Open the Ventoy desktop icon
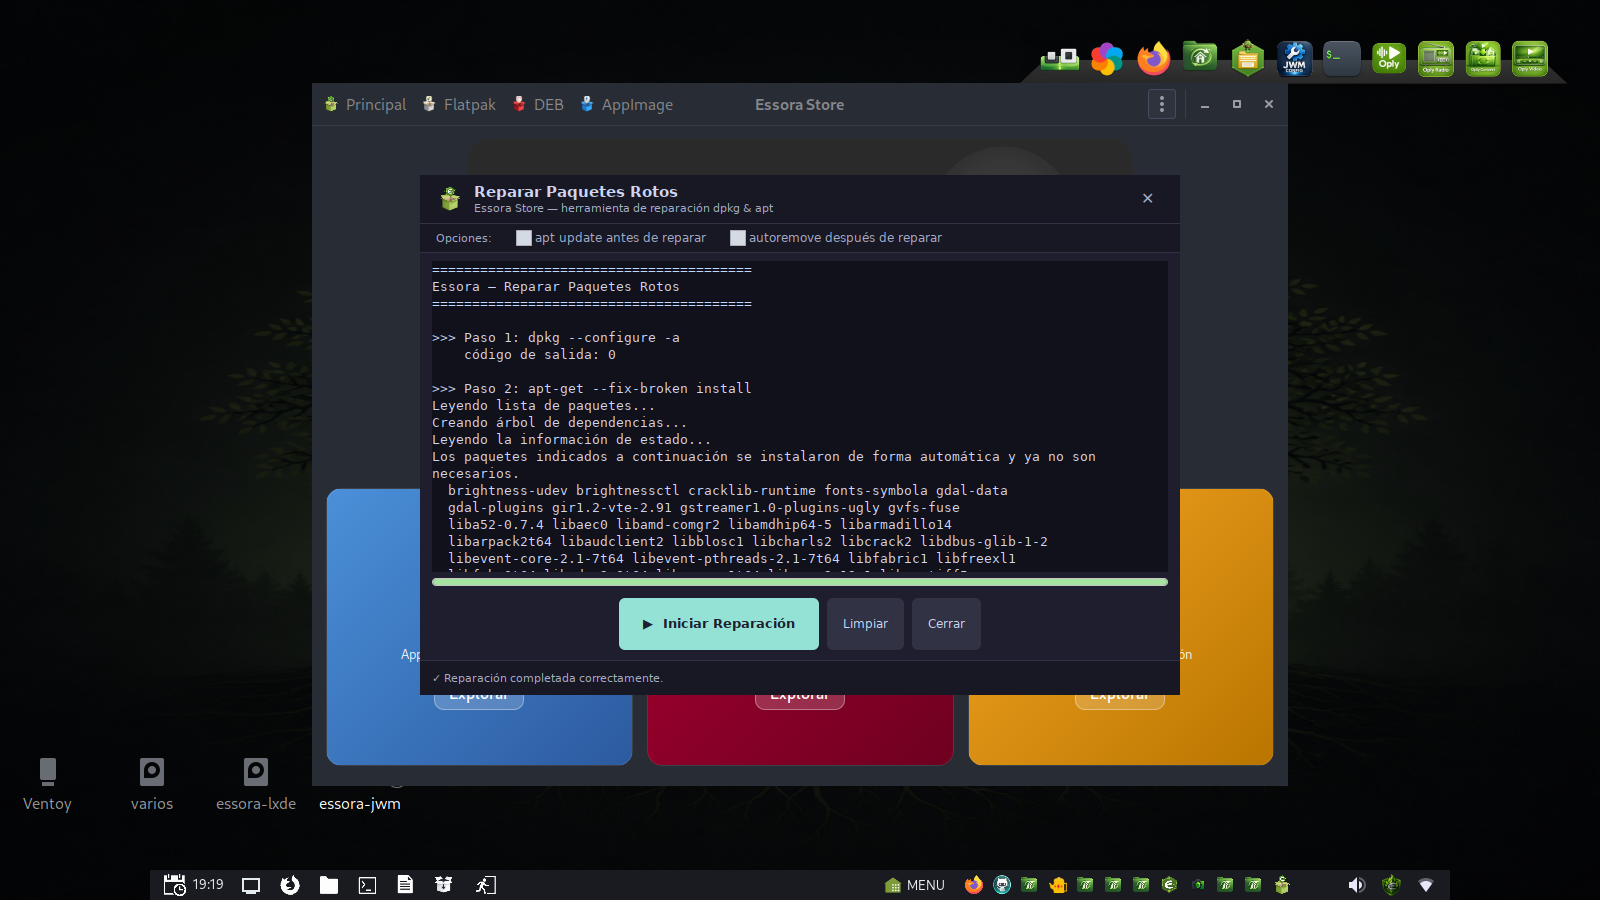Viewport: 1600px width, 900px height. (47, 772)
